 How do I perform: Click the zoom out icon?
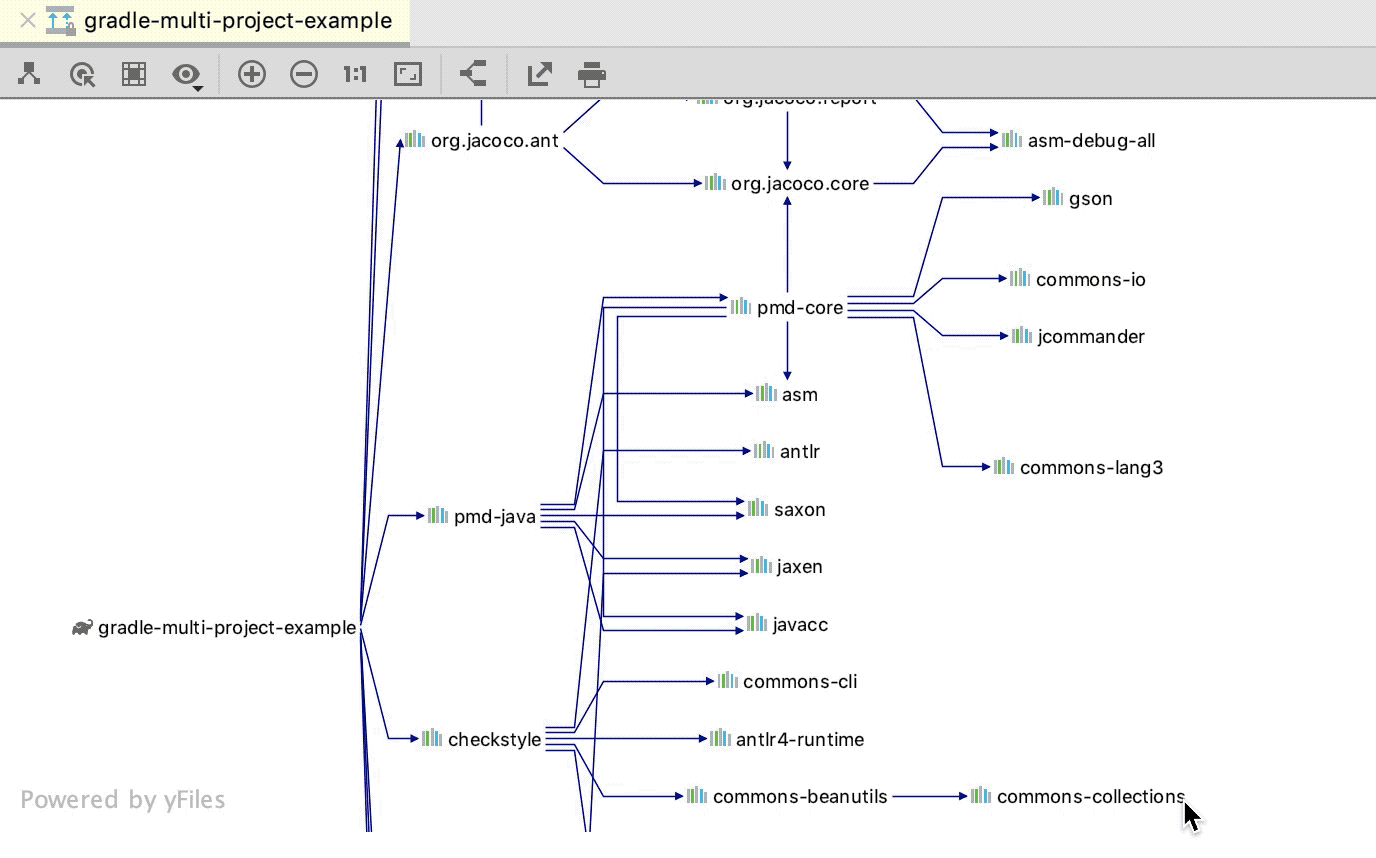304,73
